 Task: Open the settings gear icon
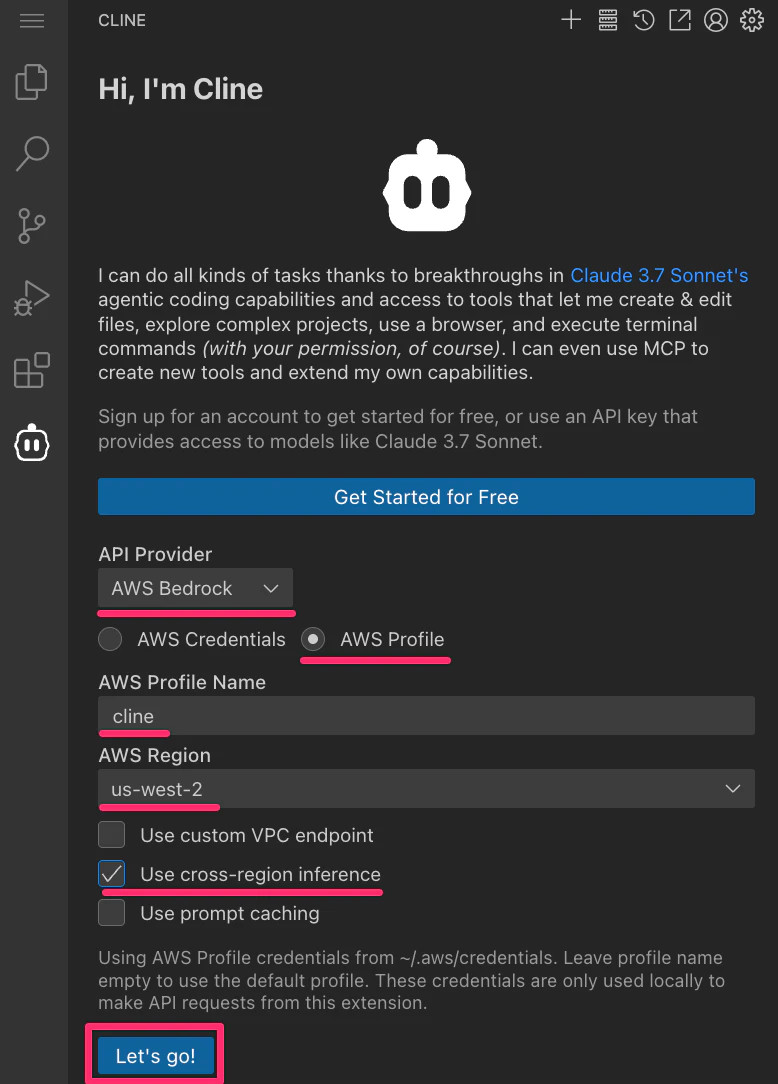752,20
